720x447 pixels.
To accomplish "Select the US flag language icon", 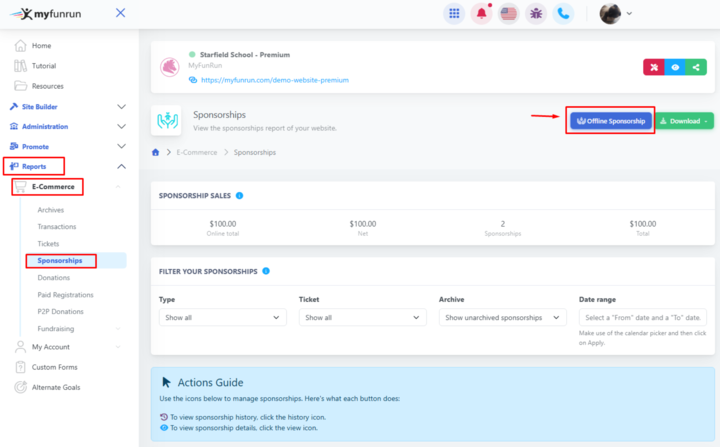I will click(x=509, y=14).
